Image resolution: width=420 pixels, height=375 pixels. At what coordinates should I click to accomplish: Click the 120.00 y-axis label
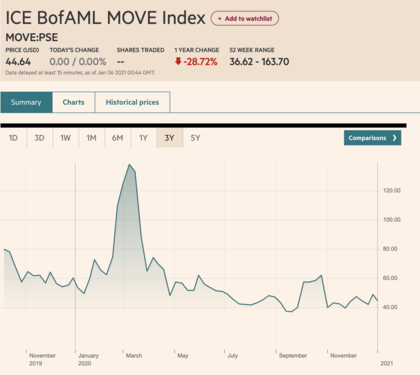tap(392, 191)
